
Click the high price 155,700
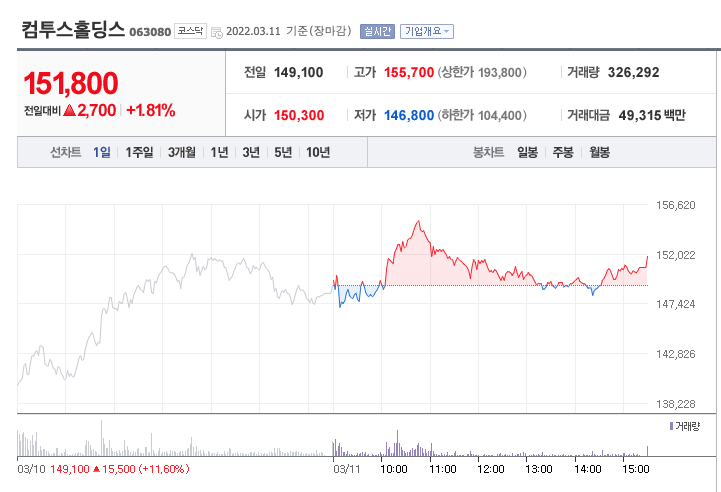[409, 72]
